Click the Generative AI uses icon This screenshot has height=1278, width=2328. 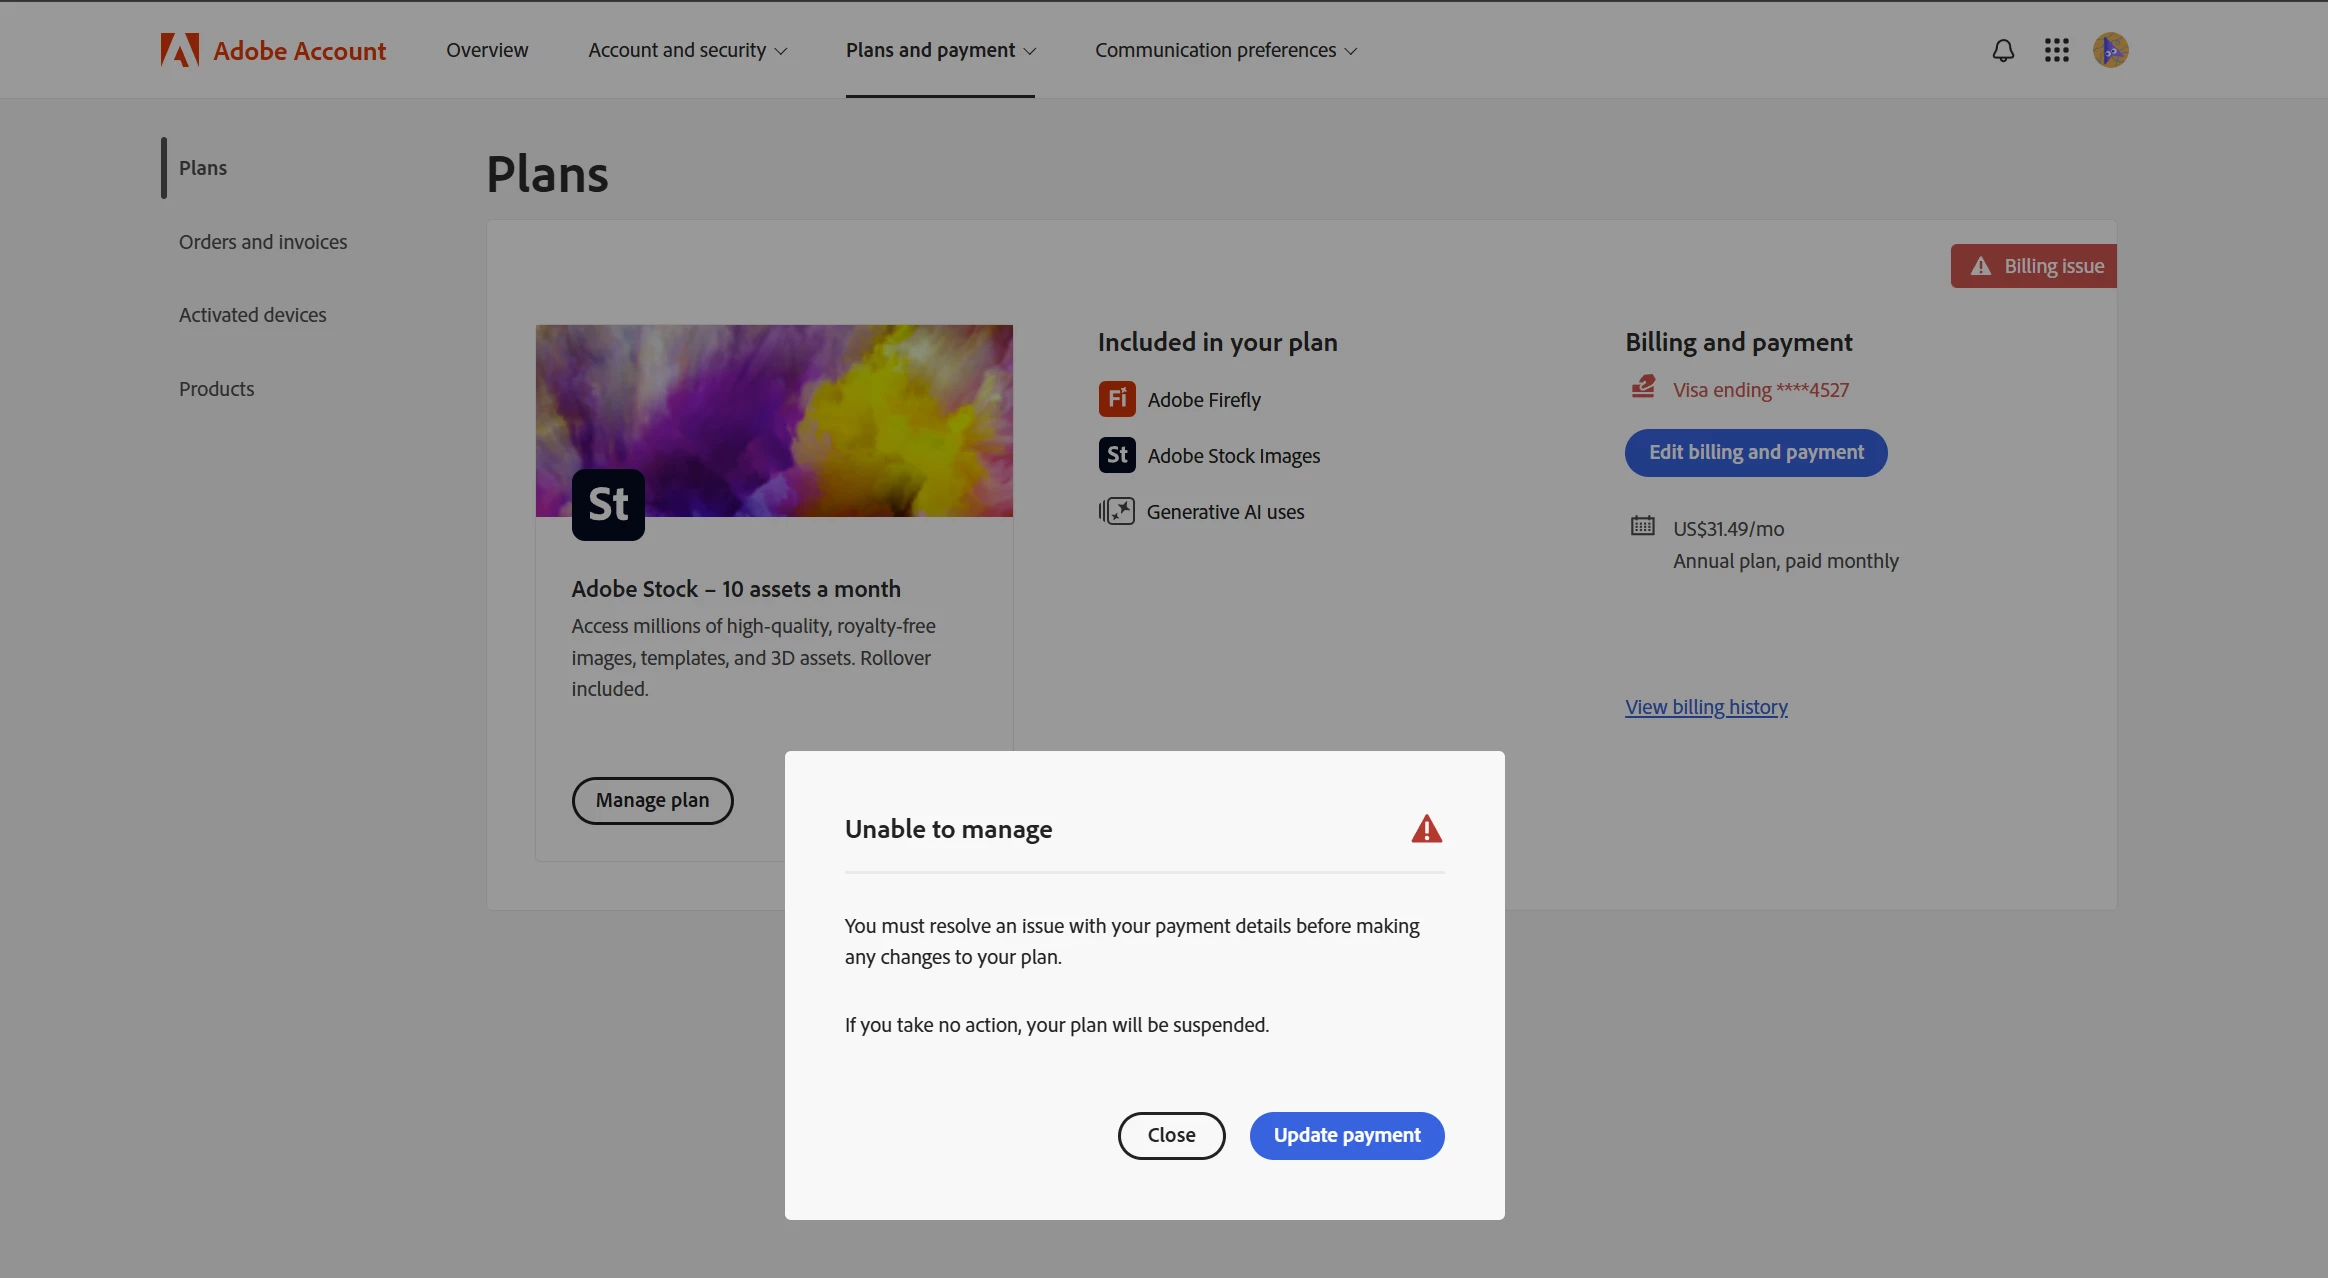(x=1117, y=512)
